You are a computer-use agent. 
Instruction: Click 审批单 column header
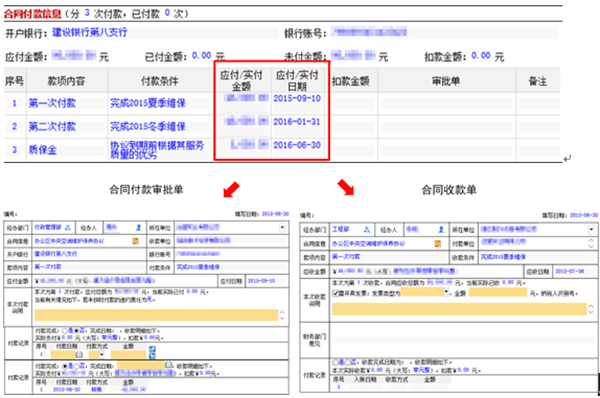(446, 81)
